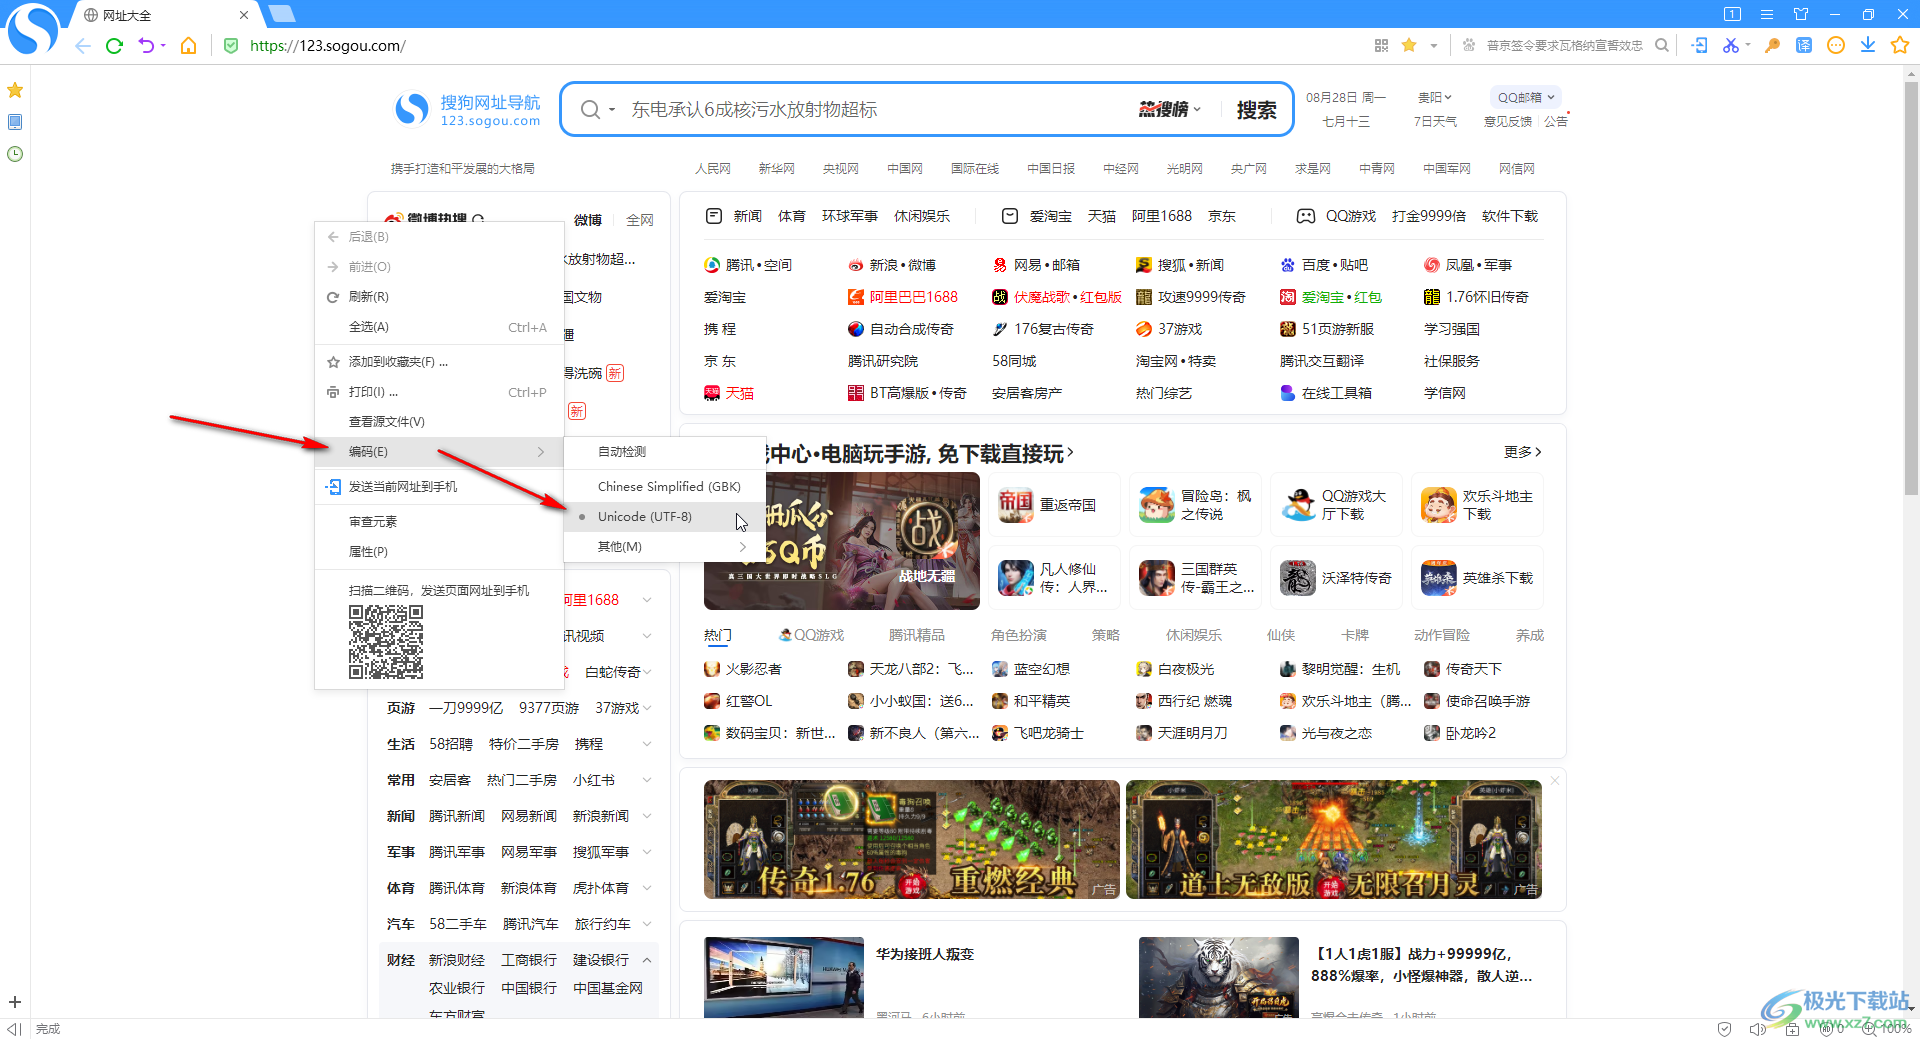Screen dimensions: 1920x1039
Task: Open sidebar reading list icon
Action: coord(15,122)
